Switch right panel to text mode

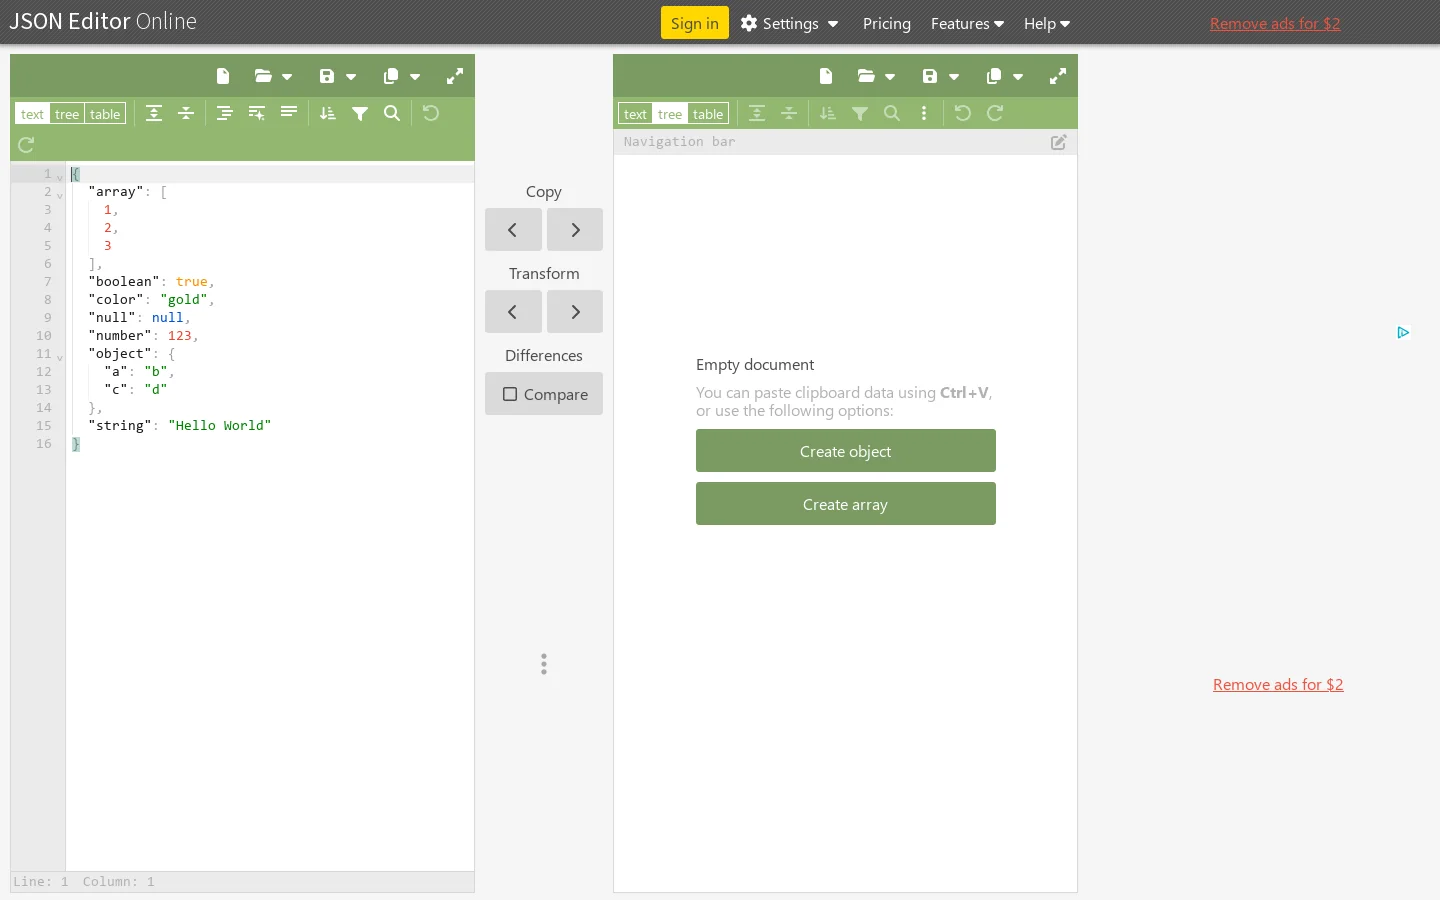click(636, 114)
